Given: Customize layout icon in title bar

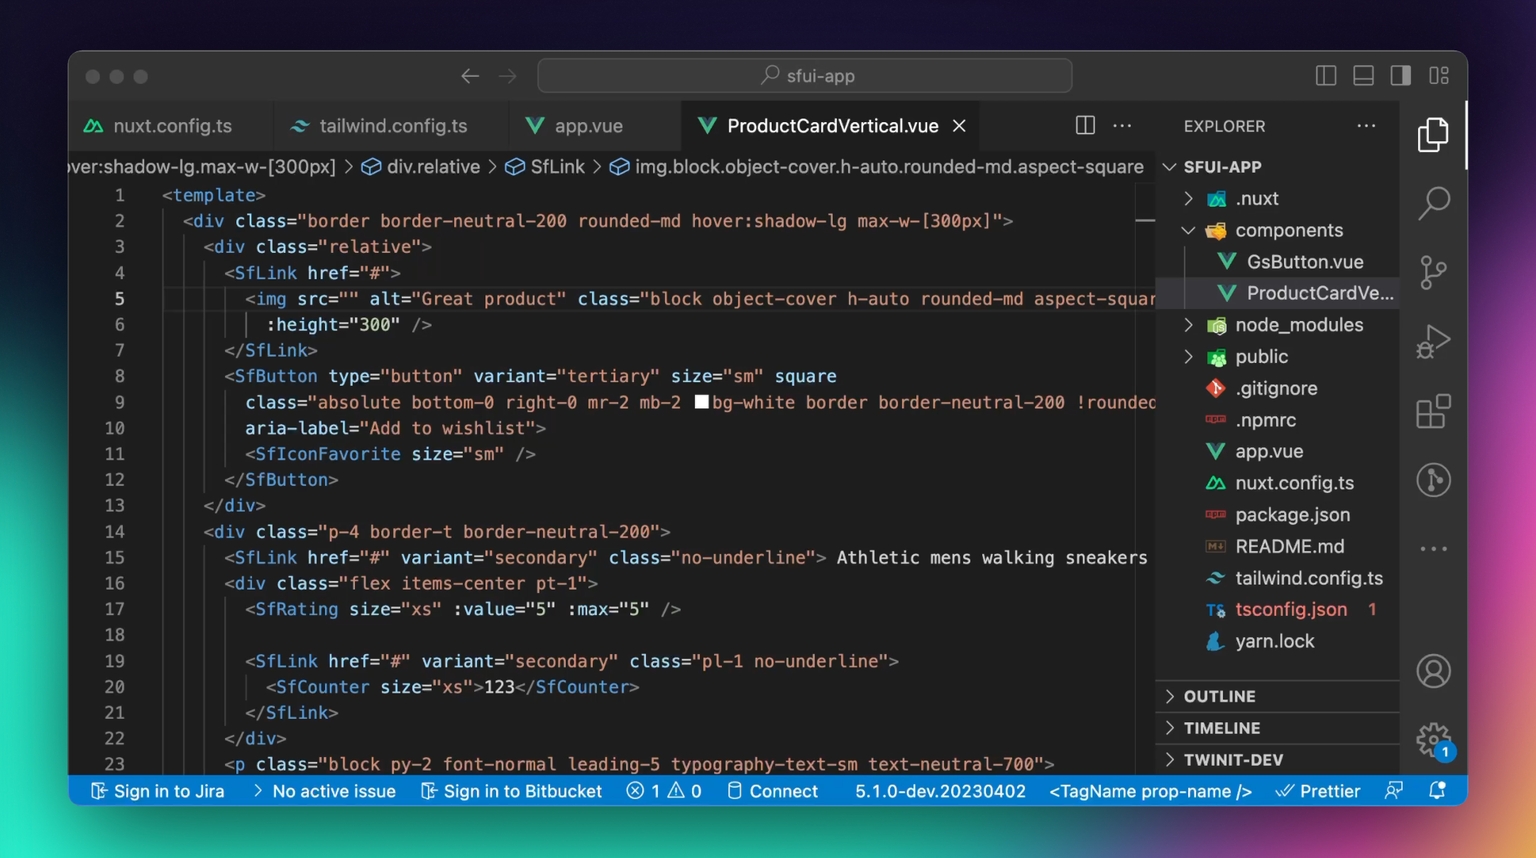Looking at the screenshot, I should 1439,76.
